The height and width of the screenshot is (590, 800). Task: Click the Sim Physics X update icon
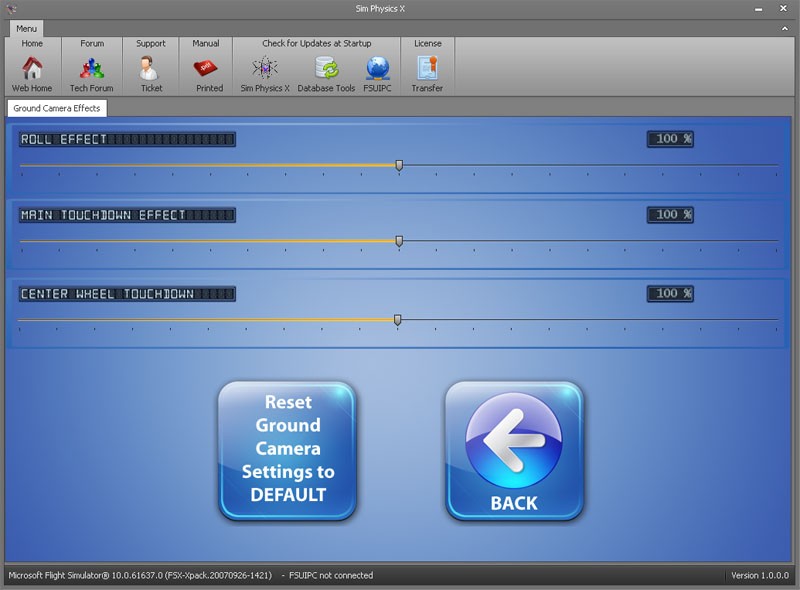coord(265,68)
